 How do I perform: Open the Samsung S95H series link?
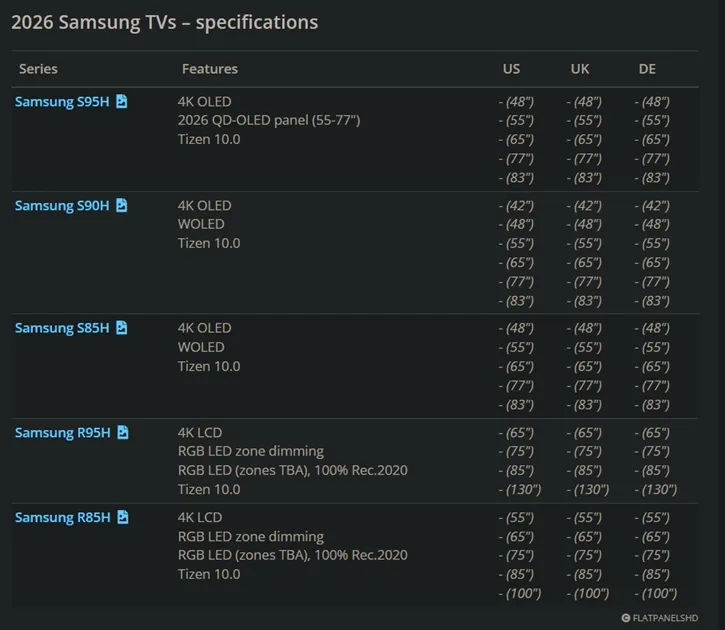[62, 102]
